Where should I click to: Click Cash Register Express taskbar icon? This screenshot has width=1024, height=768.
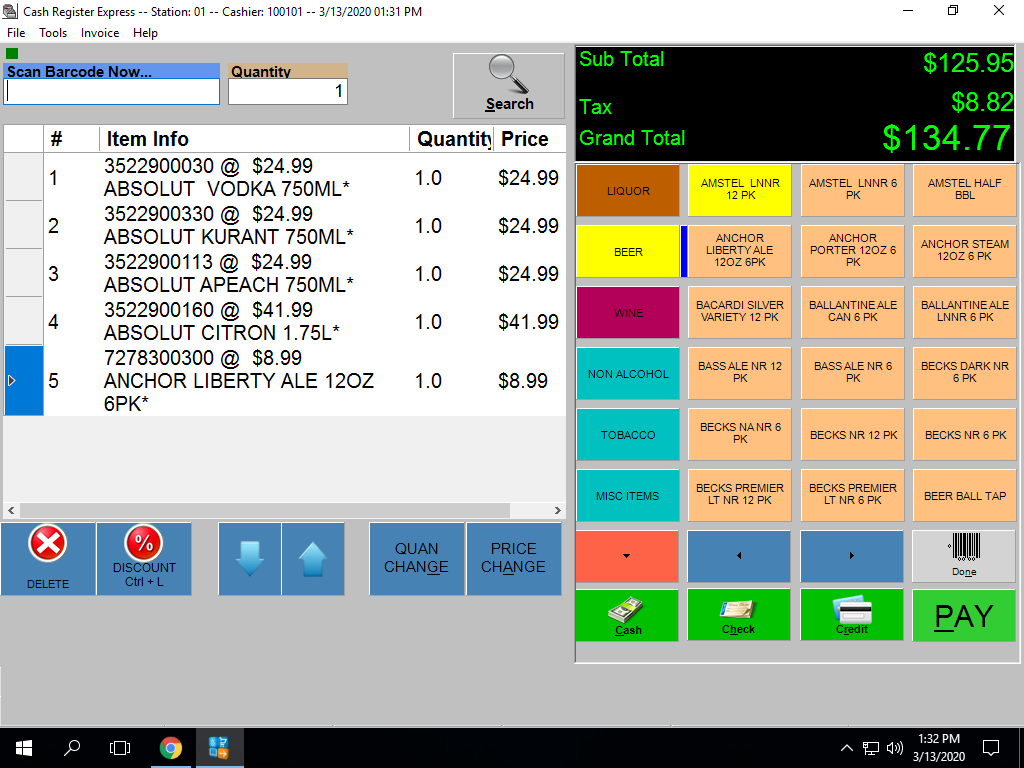pos(218,748)
